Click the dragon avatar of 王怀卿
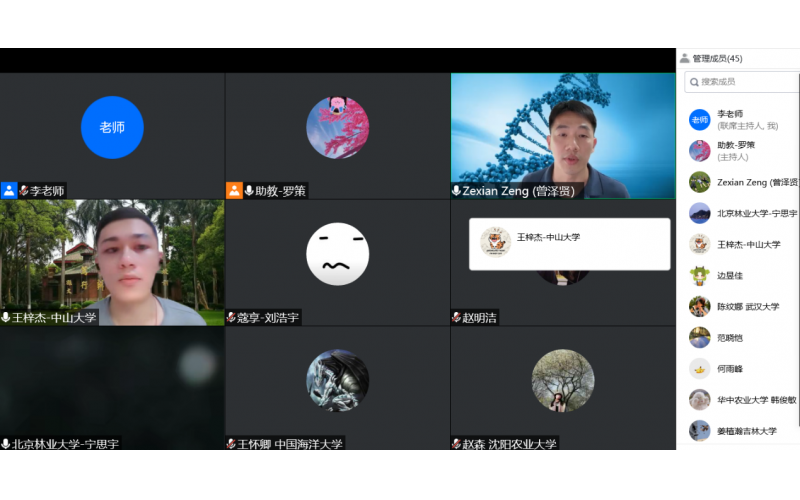 [x=337, y=380]
